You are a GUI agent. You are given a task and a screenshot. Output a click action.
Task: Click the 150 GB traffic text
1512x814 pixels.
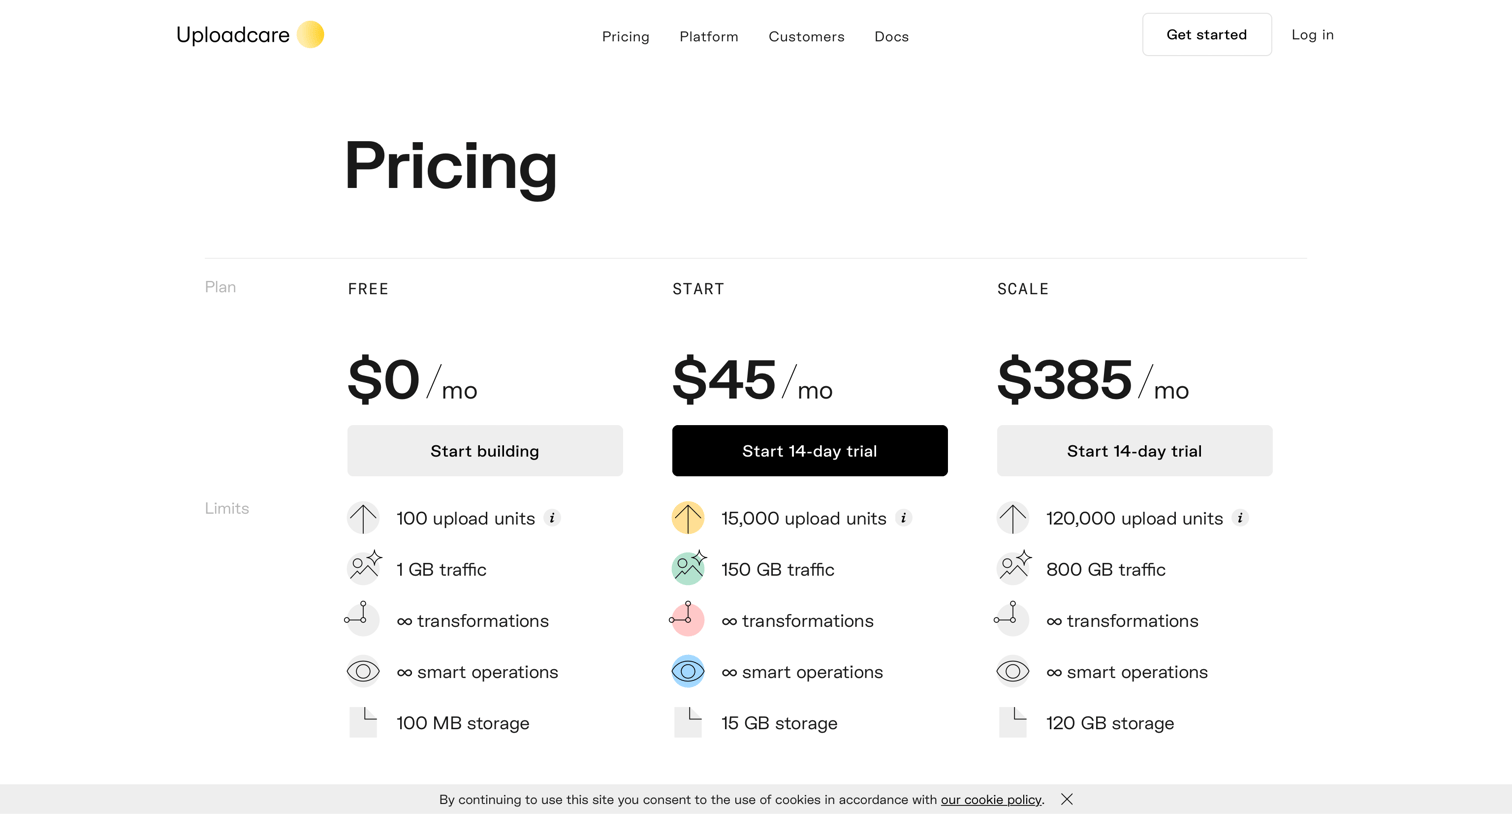pos(778,569)
